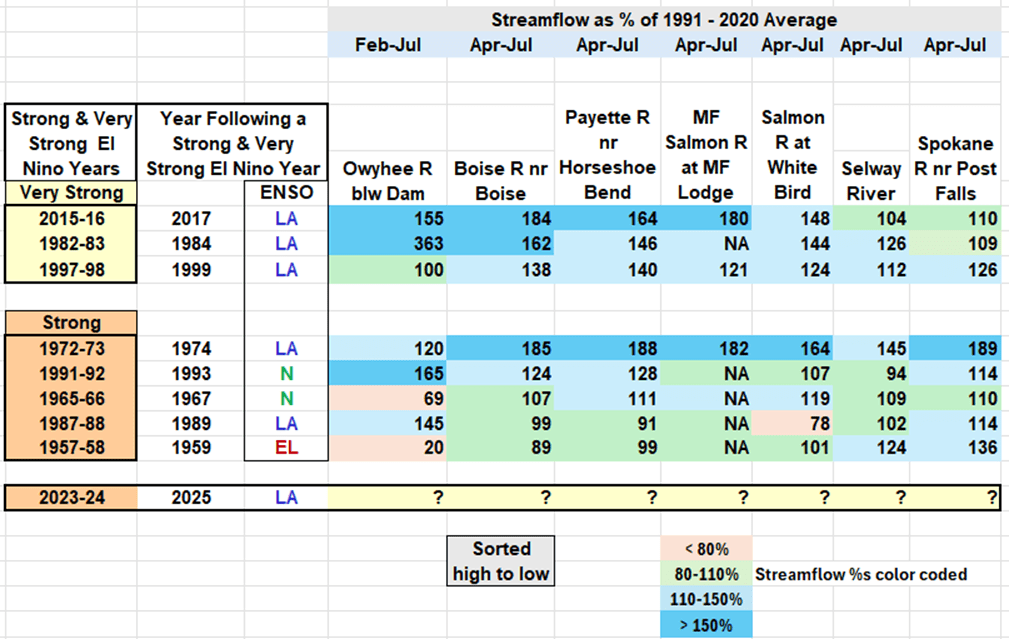1009x639 pixels.
Task: Select the red 'EL' ENSO cell
Action: pos(286,448)
